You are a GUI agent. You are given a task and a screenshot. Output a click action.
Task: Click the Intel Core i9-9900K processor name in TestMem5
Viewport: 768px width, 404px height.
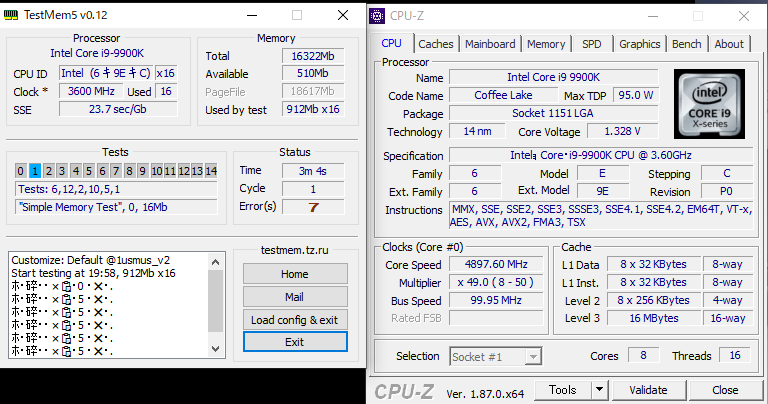[x=97, y=53]
